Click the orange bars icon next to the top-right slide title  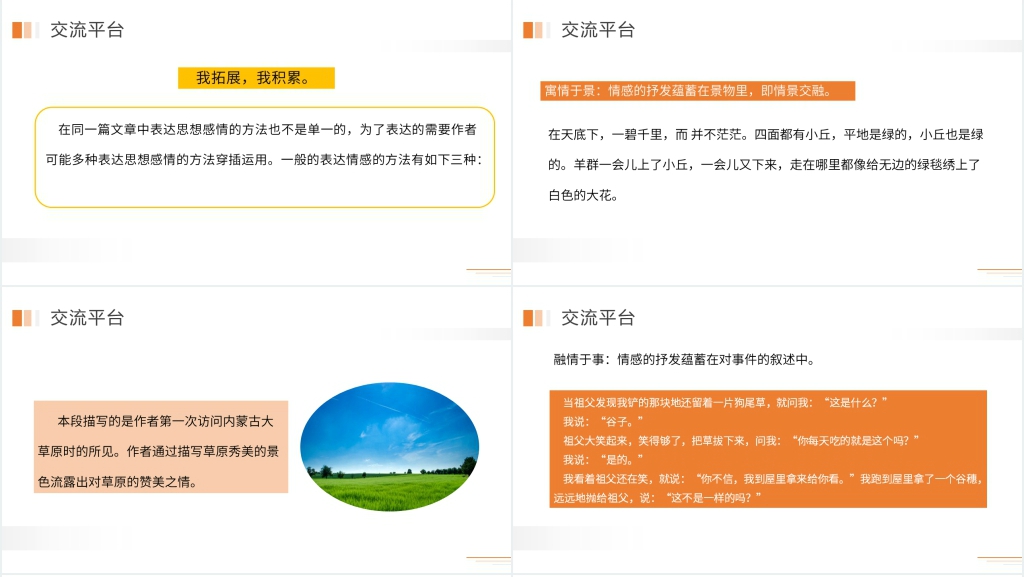pos(534,31)
